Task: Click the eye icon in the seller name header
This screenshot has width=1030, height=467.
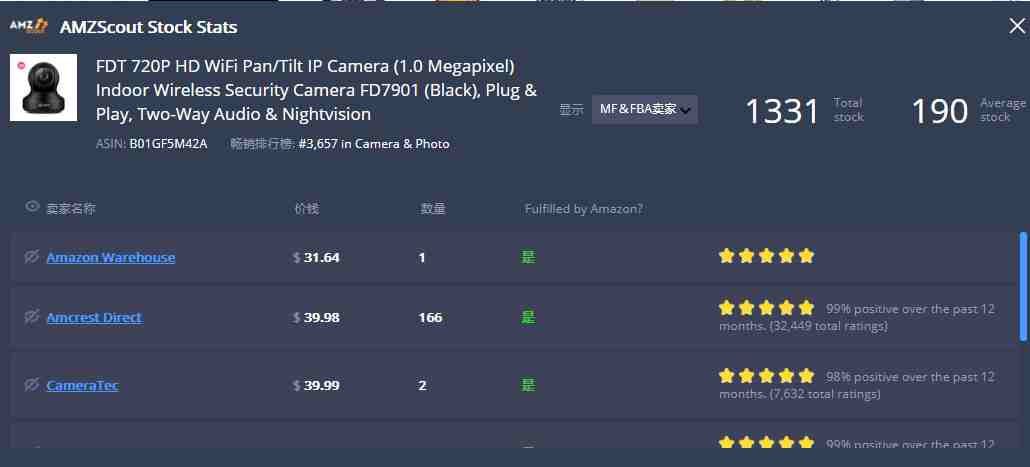Action: point(32,207)
